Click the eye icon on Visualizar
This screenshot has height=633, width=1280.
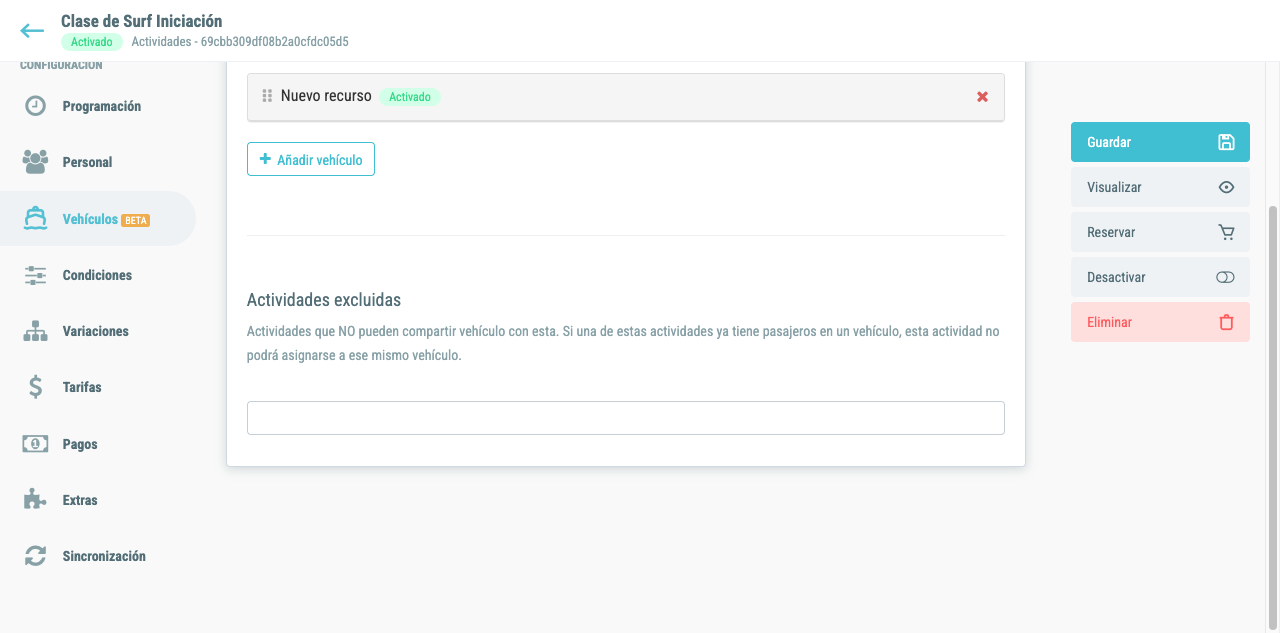(x=1226, y=187)
